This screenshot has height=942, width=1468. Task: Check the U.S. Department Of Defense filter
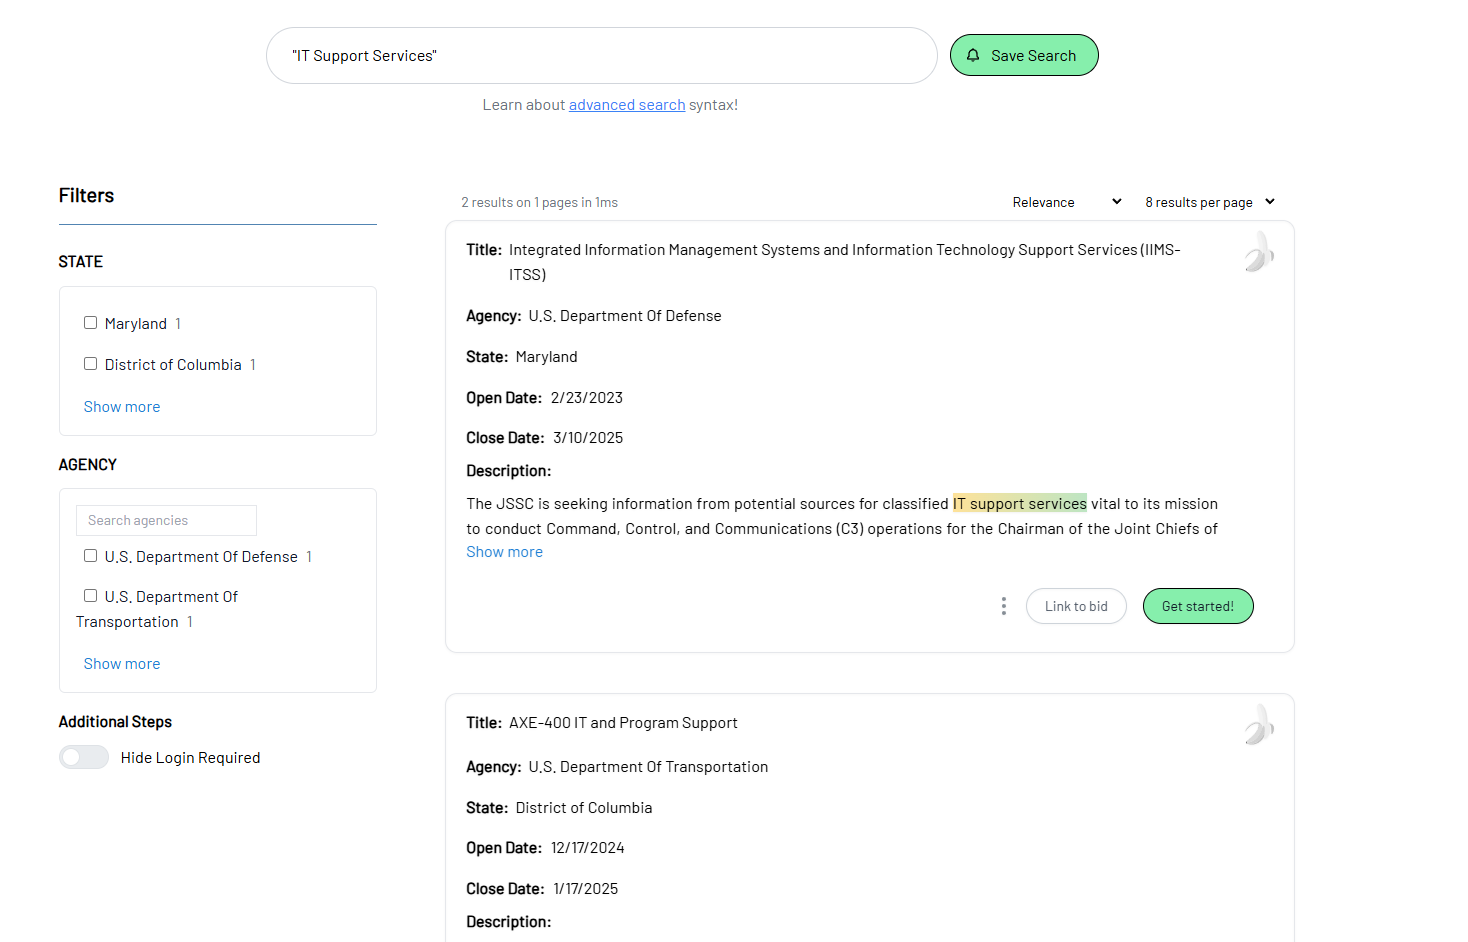click(90, 556)
